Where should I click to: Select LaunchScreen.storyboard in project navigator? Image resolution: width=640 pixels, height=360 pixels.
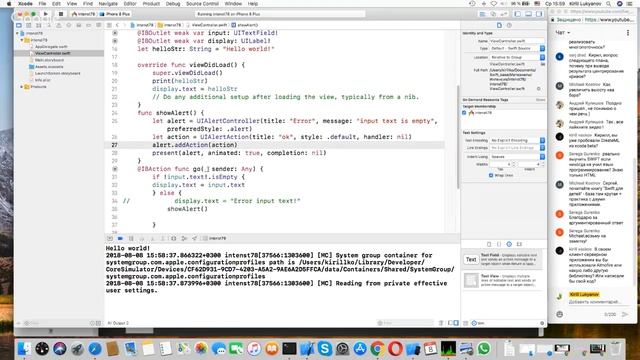point(57,73)
